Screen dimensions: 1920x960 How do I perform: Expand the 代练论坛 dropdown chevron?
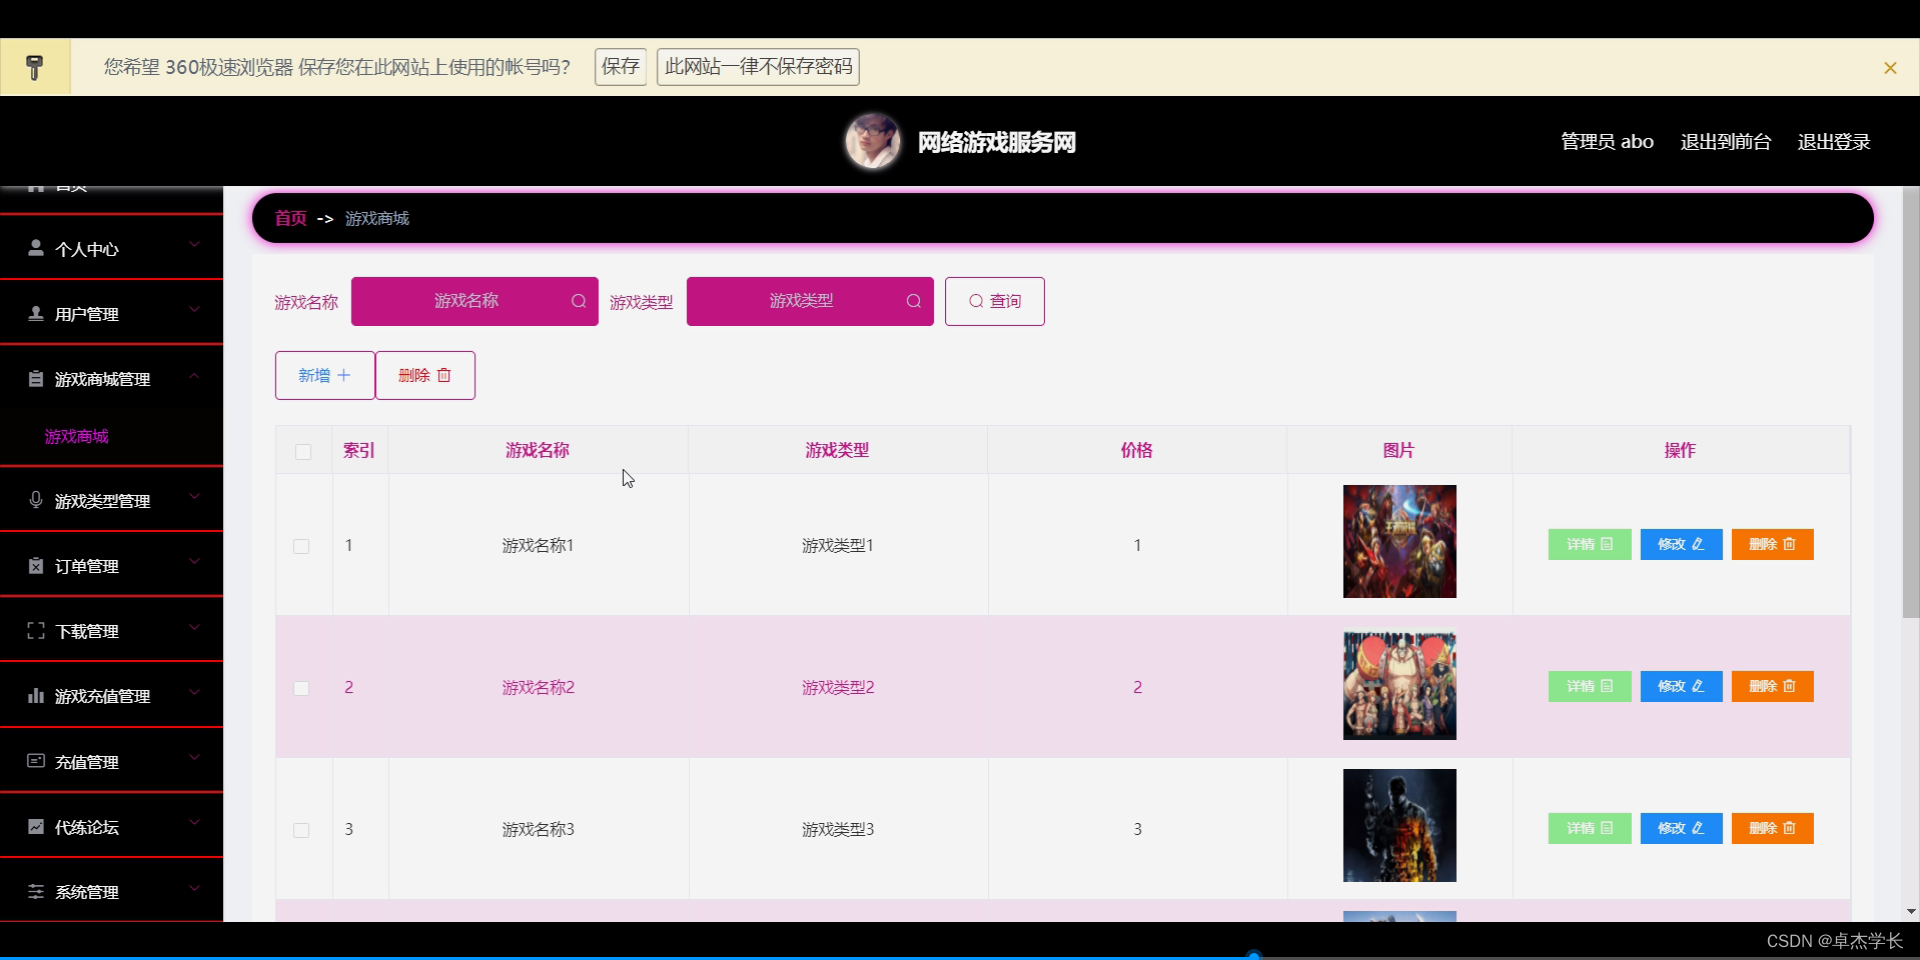click(x=195, y=823)
